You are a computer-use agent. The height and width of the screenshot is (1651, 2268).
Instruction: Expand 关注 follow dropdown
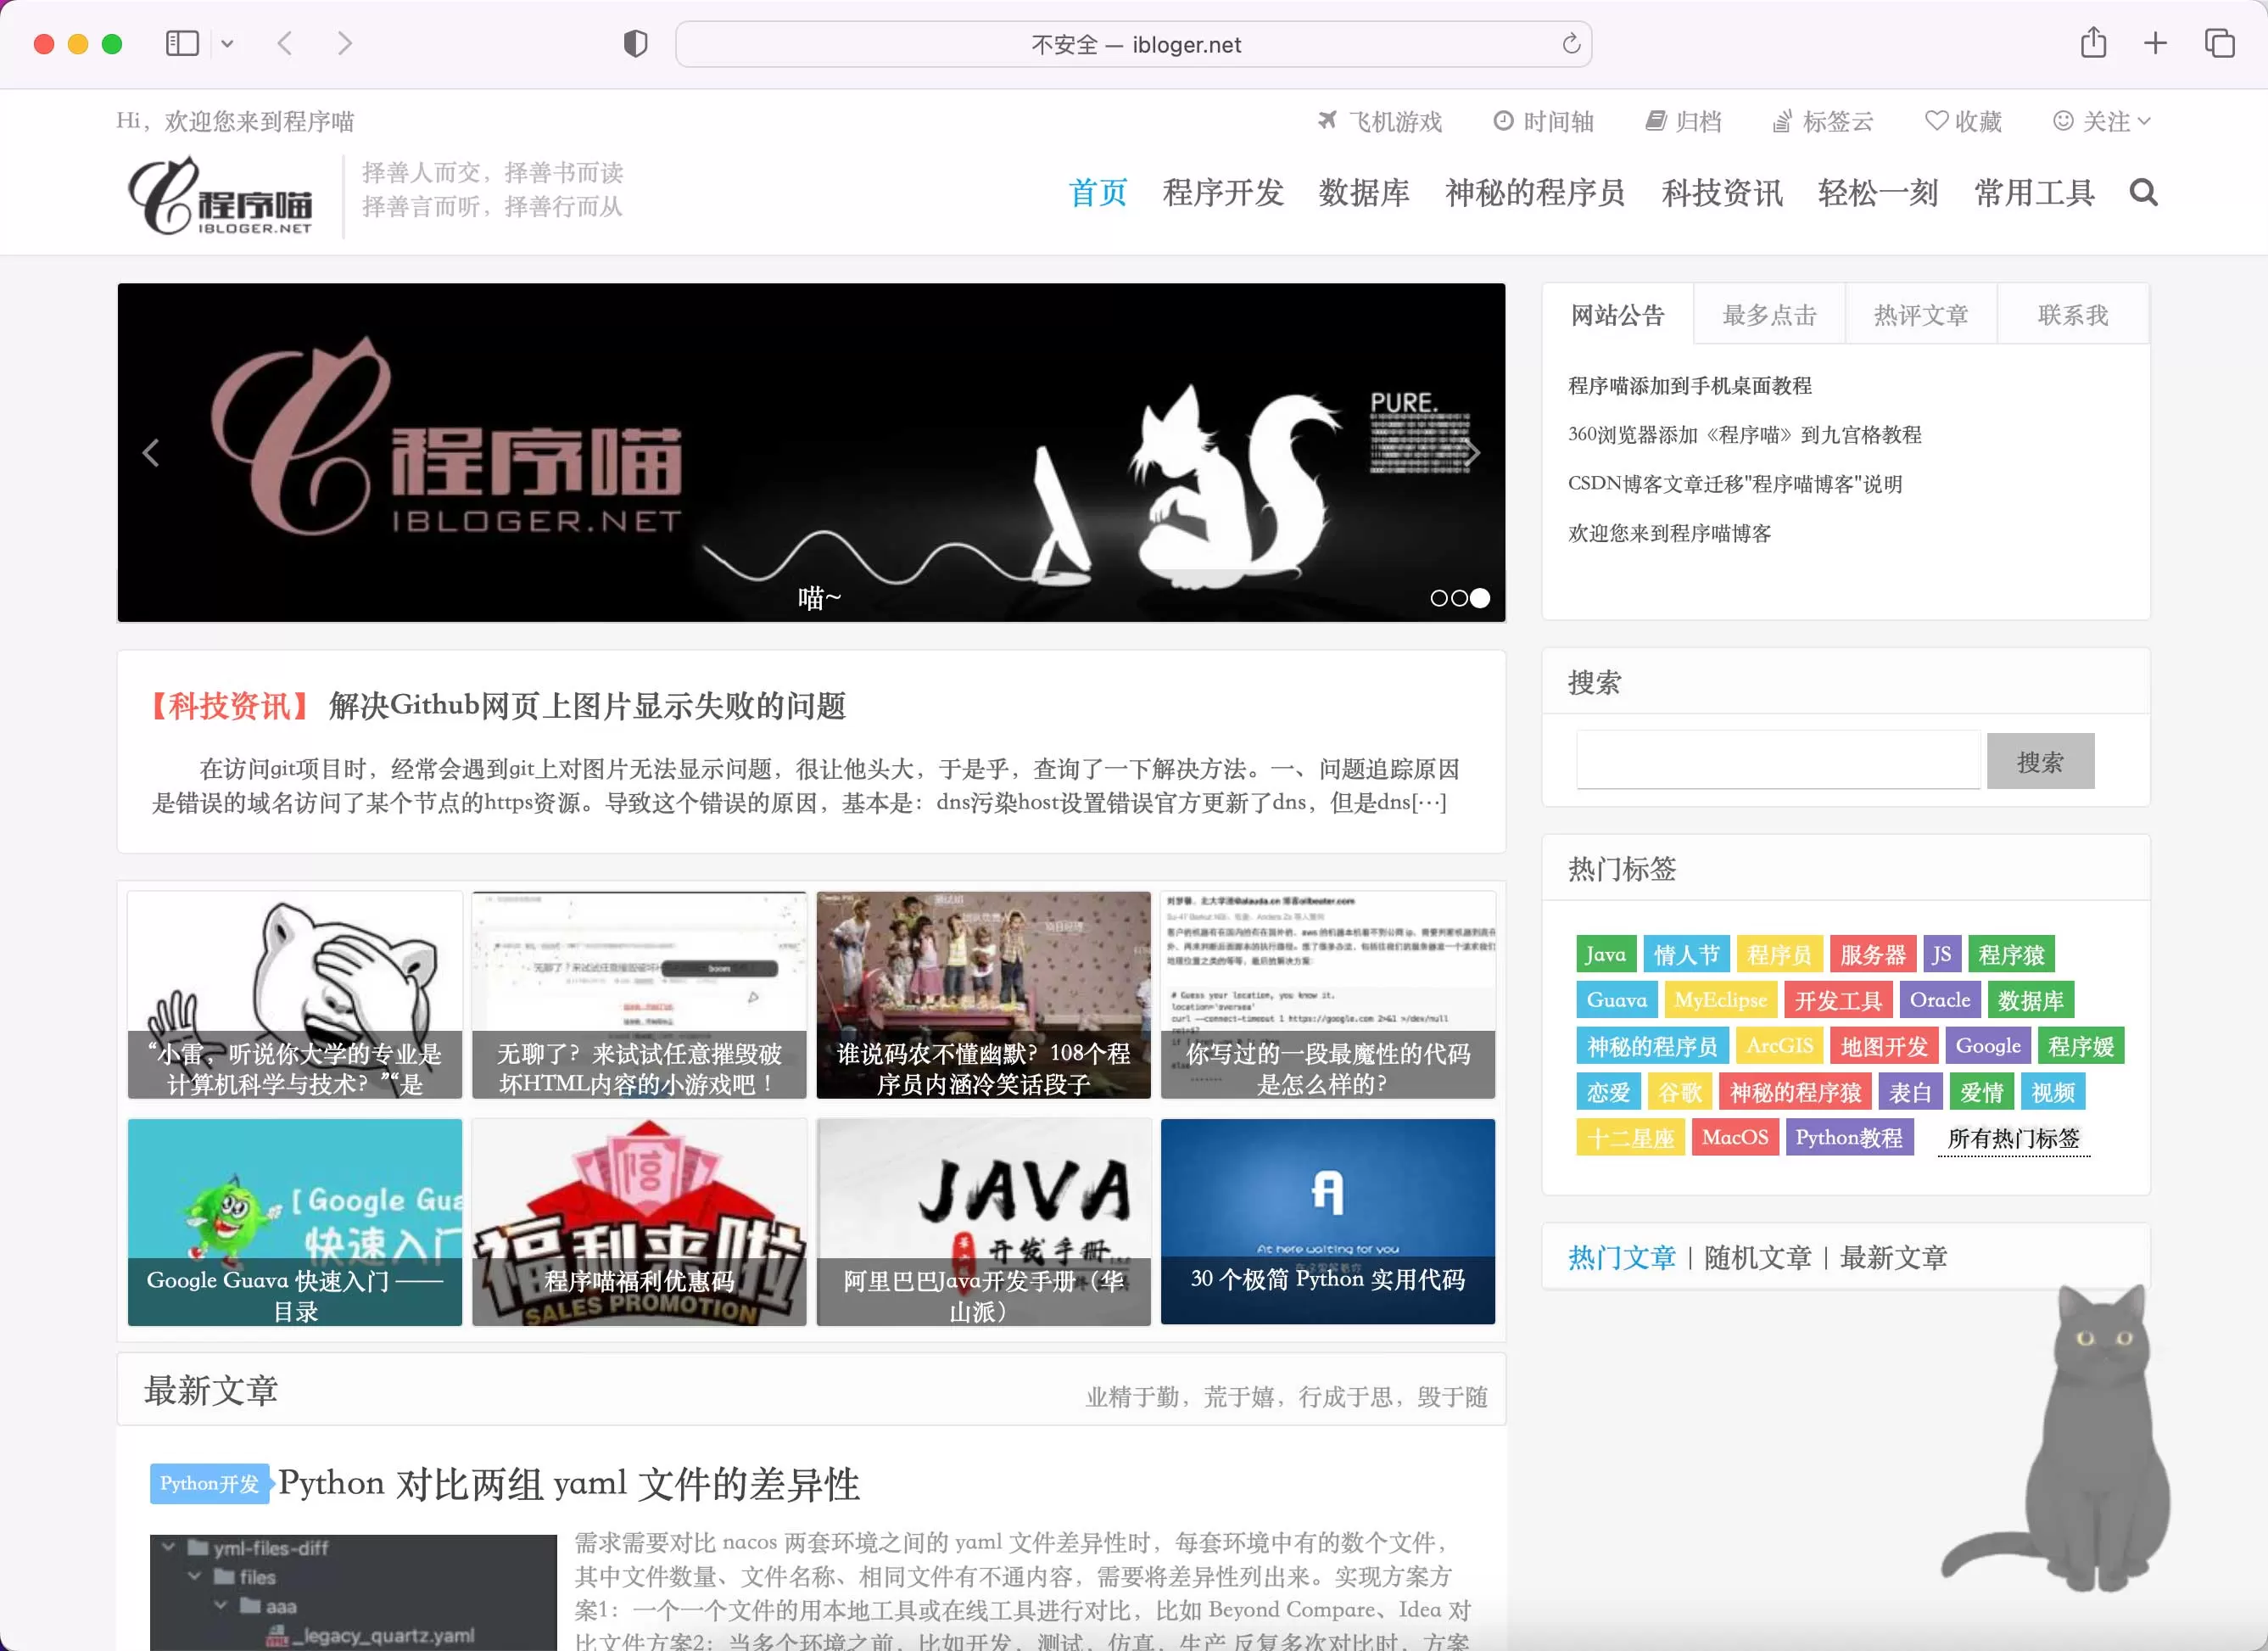click(x=2101, y=121)
